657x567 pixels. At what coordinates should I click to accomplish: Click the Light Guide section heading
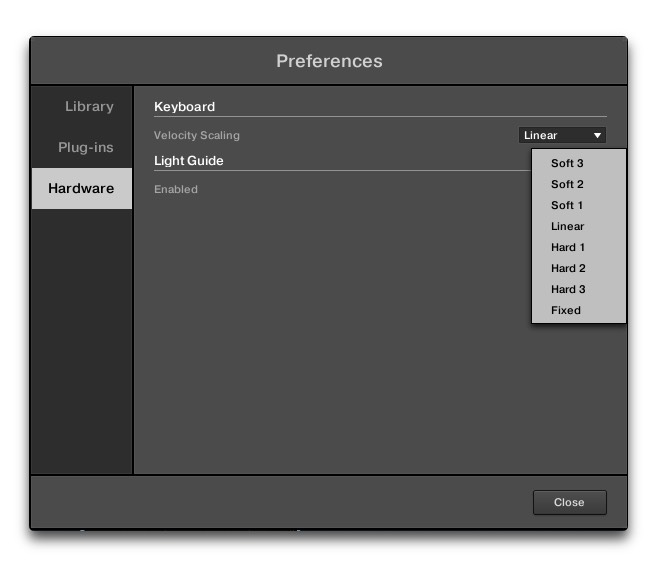point(189,161)
